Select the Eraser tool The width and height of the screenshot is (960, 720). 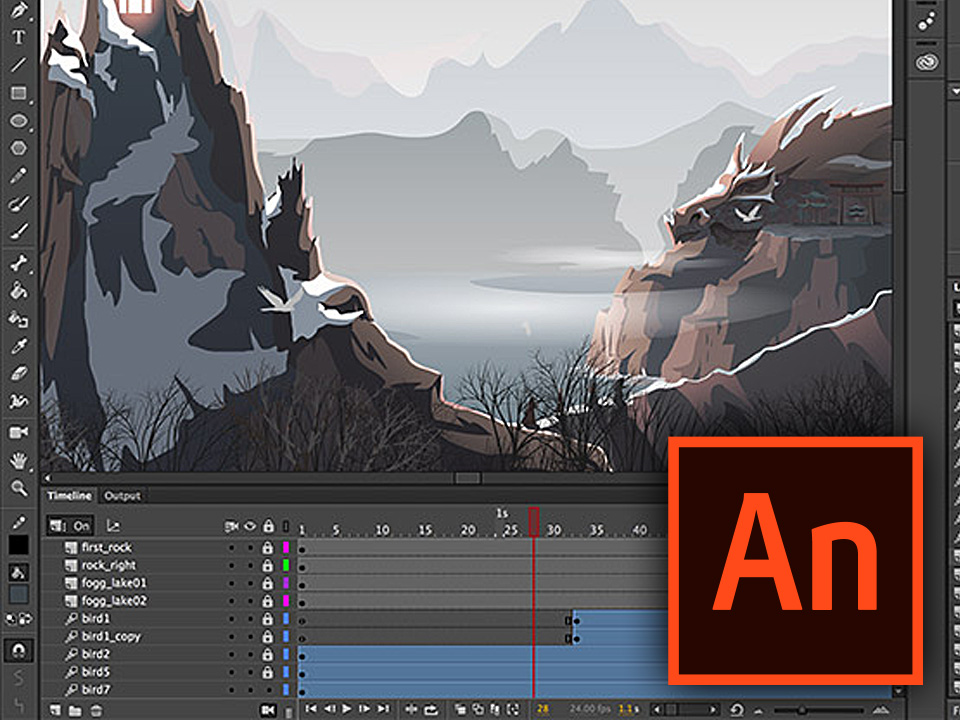tap(19, 373)
